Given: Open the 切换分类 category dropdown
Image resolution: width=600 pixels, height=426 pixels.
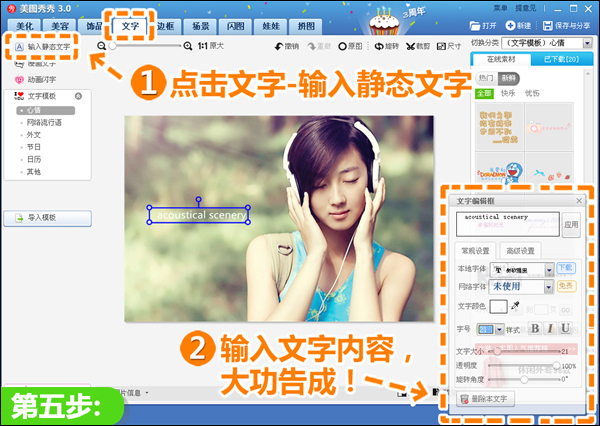Looking at the screenshot, I should [587, 43].
